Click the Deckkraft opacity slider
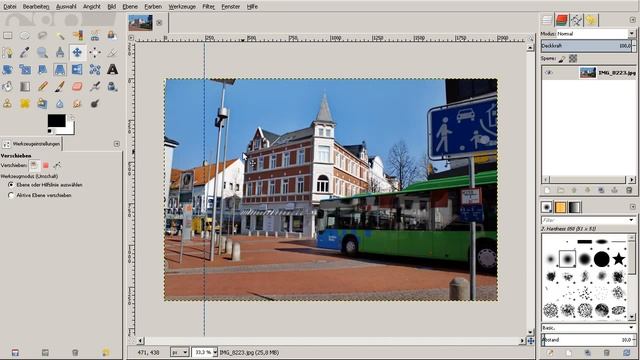The width and height of the screenshot is (640, 360). [x=587, y=46]
